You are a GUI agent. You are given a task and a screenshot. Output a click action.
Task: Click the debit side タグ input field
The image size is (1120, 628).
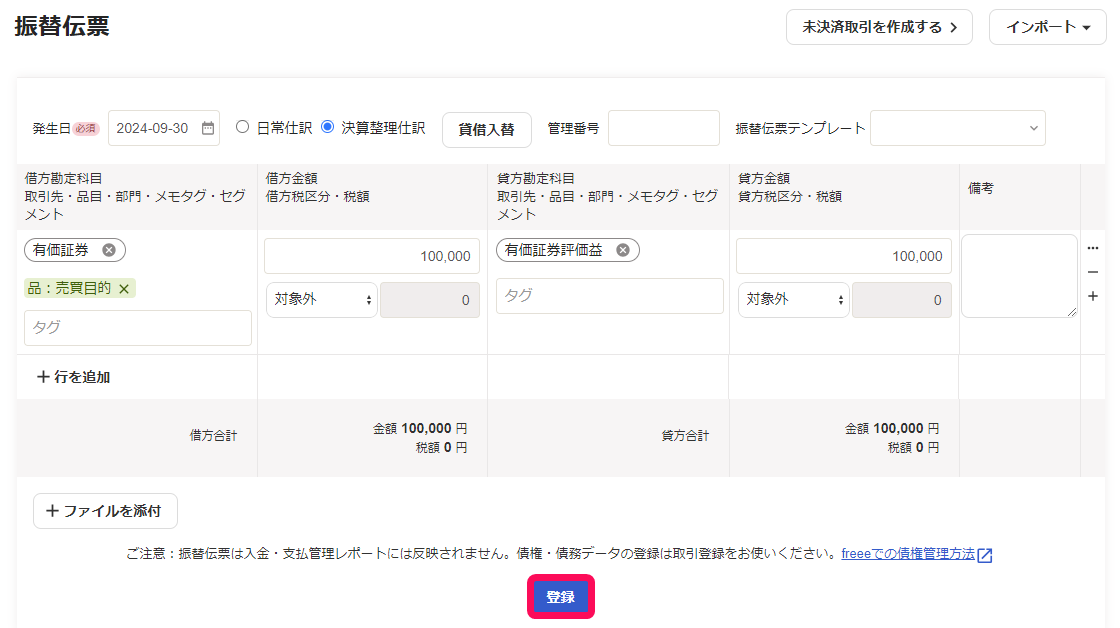[138, 328]
